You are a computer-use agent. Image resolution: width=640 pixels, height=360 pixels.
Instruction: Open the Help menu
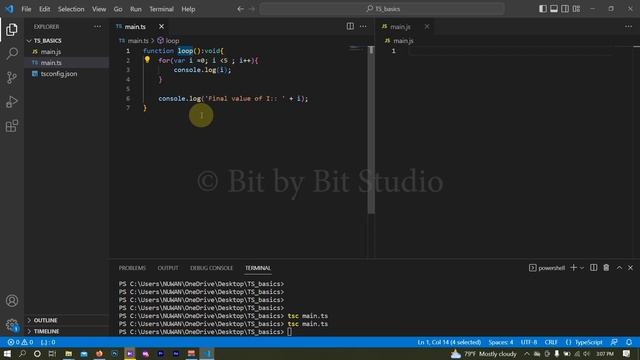[188, 9]
